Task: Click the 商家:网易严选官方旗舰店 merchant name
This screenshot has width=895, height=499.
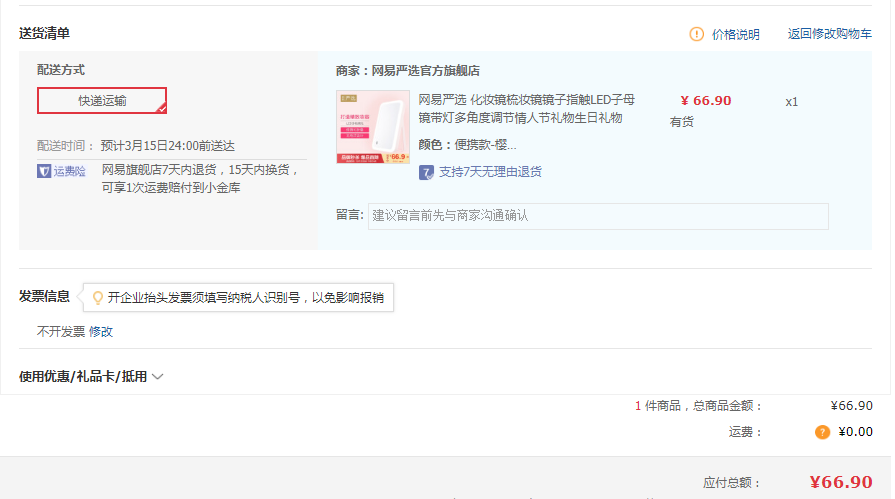Action: pyautogui.click(x=408, y=71)
